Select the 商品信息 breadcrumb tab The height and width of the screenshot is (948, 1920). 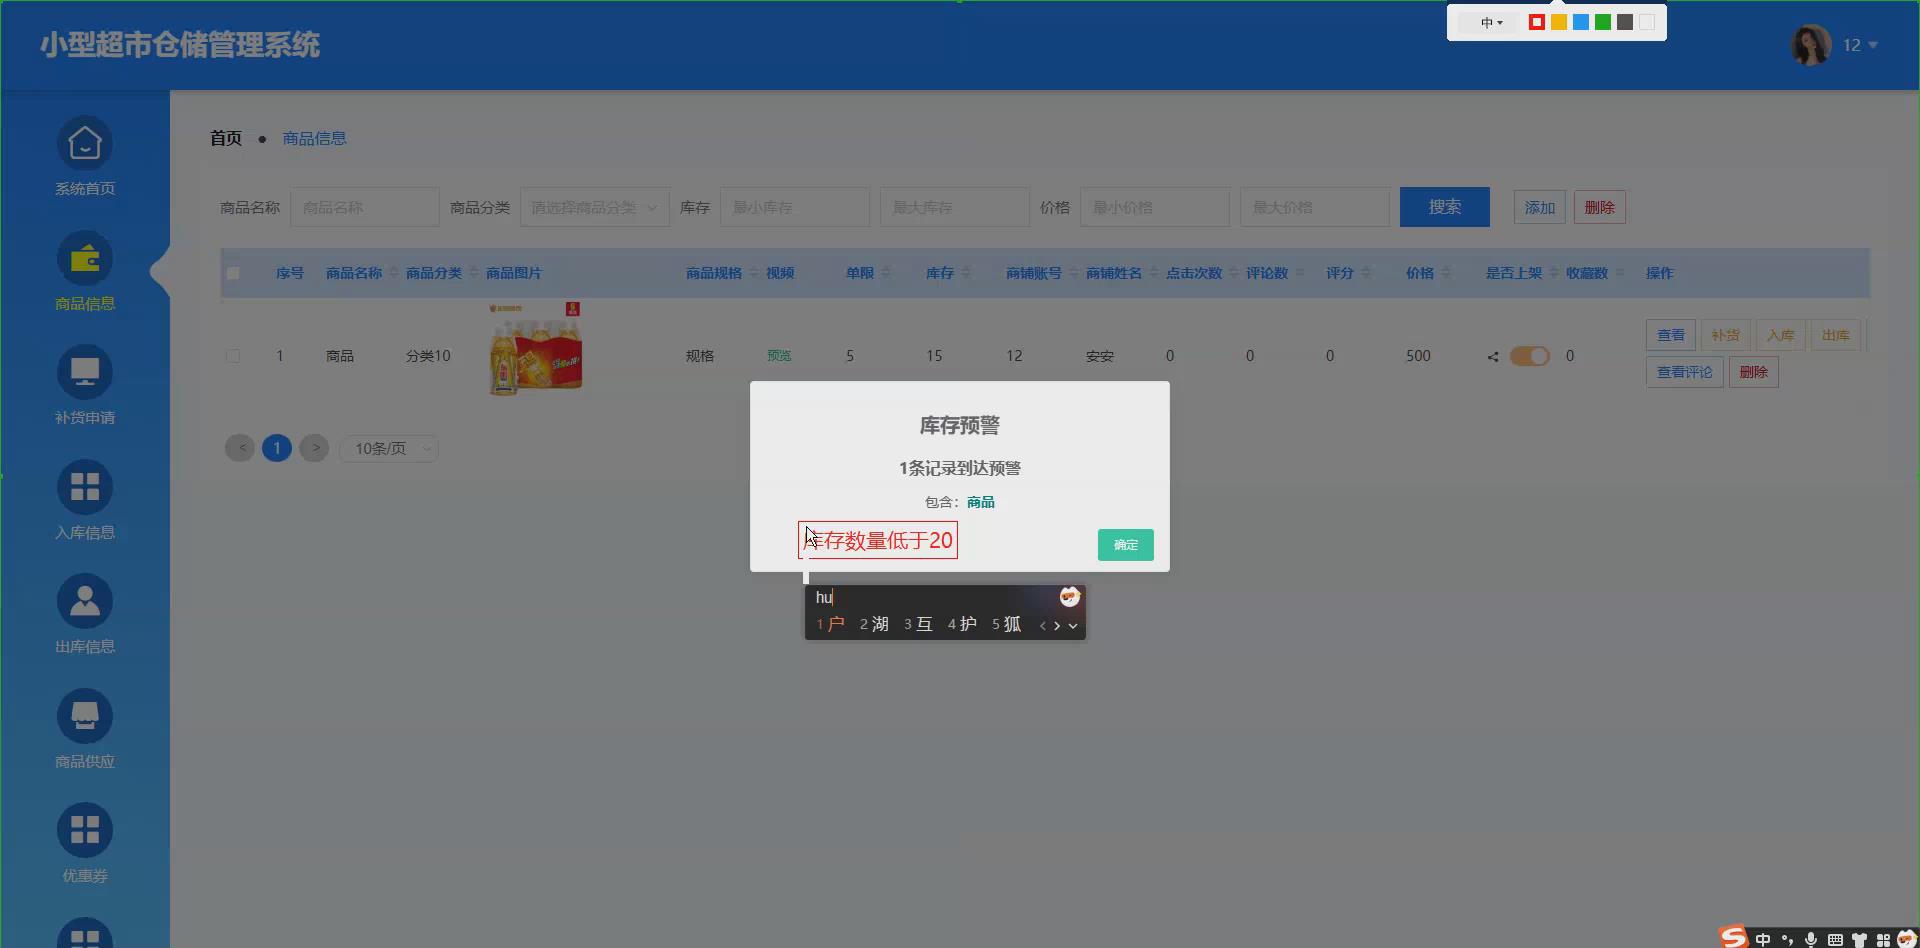pyautogui.click(x=314, y=138)
